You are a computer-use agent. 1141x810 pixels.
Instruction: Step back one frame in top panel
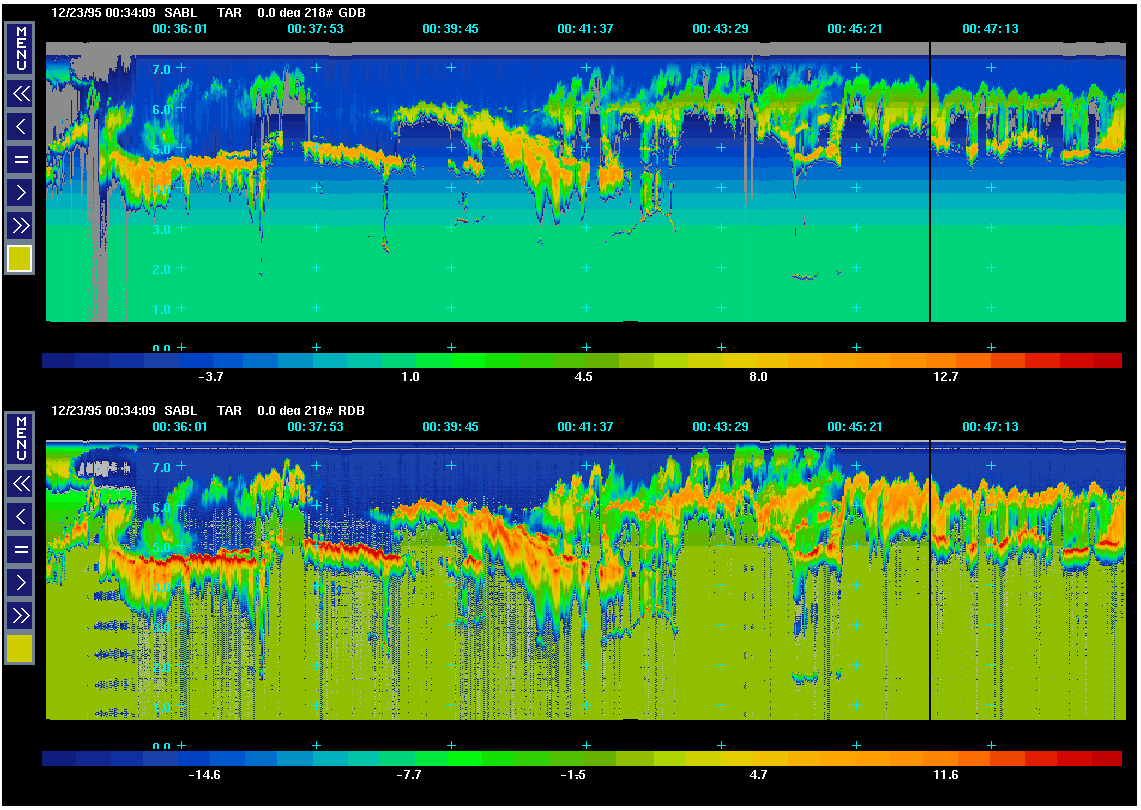[x=19, y=126]
